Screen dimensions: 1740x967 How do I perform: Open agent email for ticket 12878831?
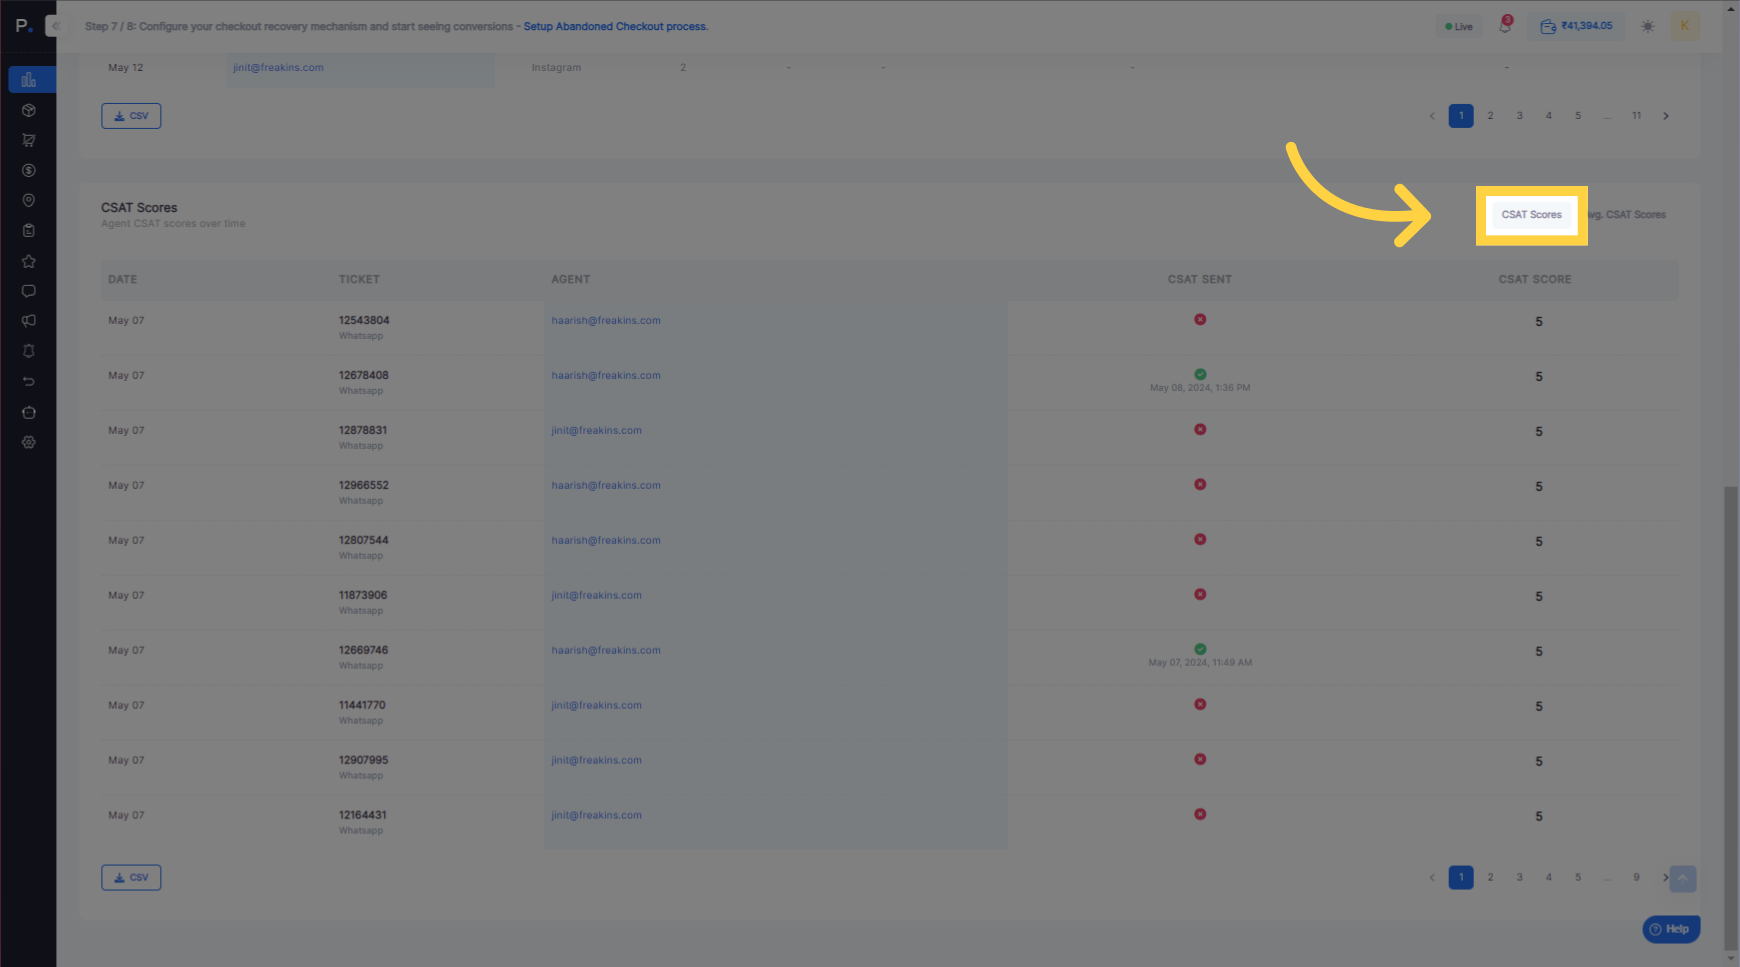pos(597,431)
